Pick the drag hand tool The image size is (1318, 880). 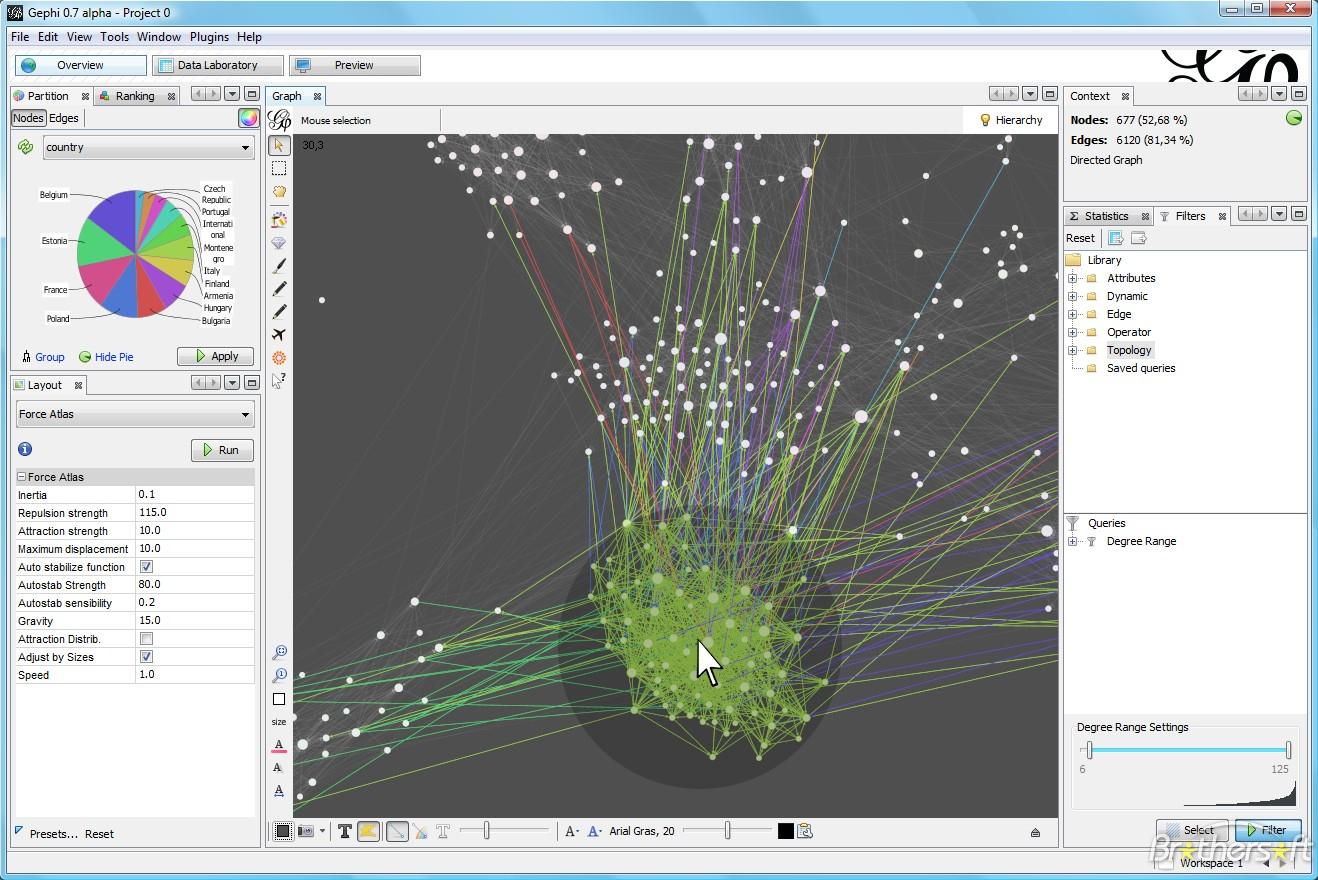coord(279,191)
